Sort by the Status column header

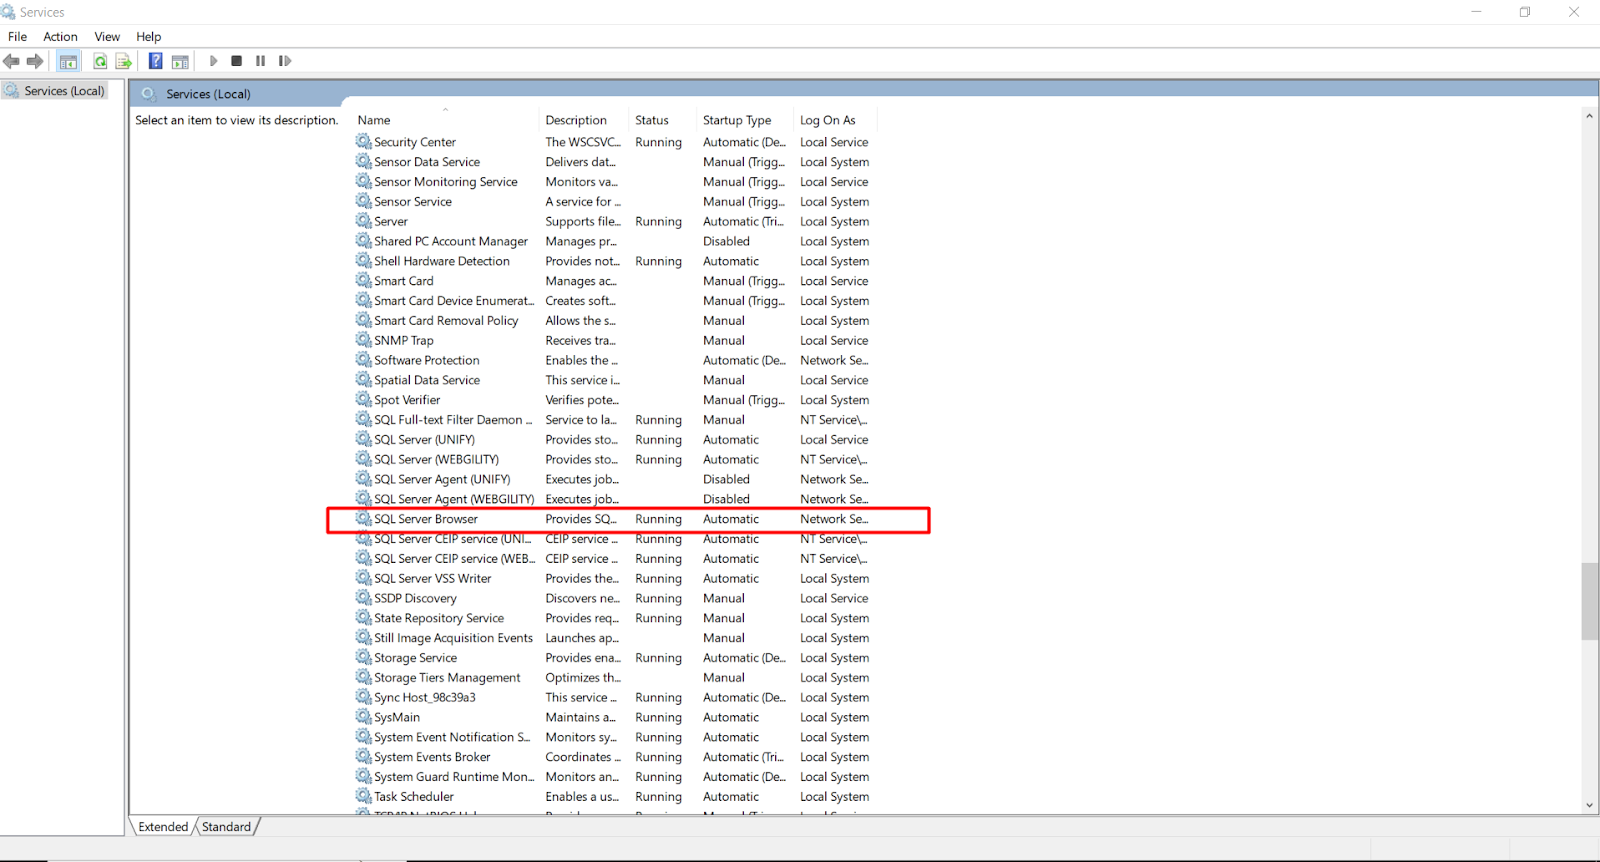click(651, 120)
